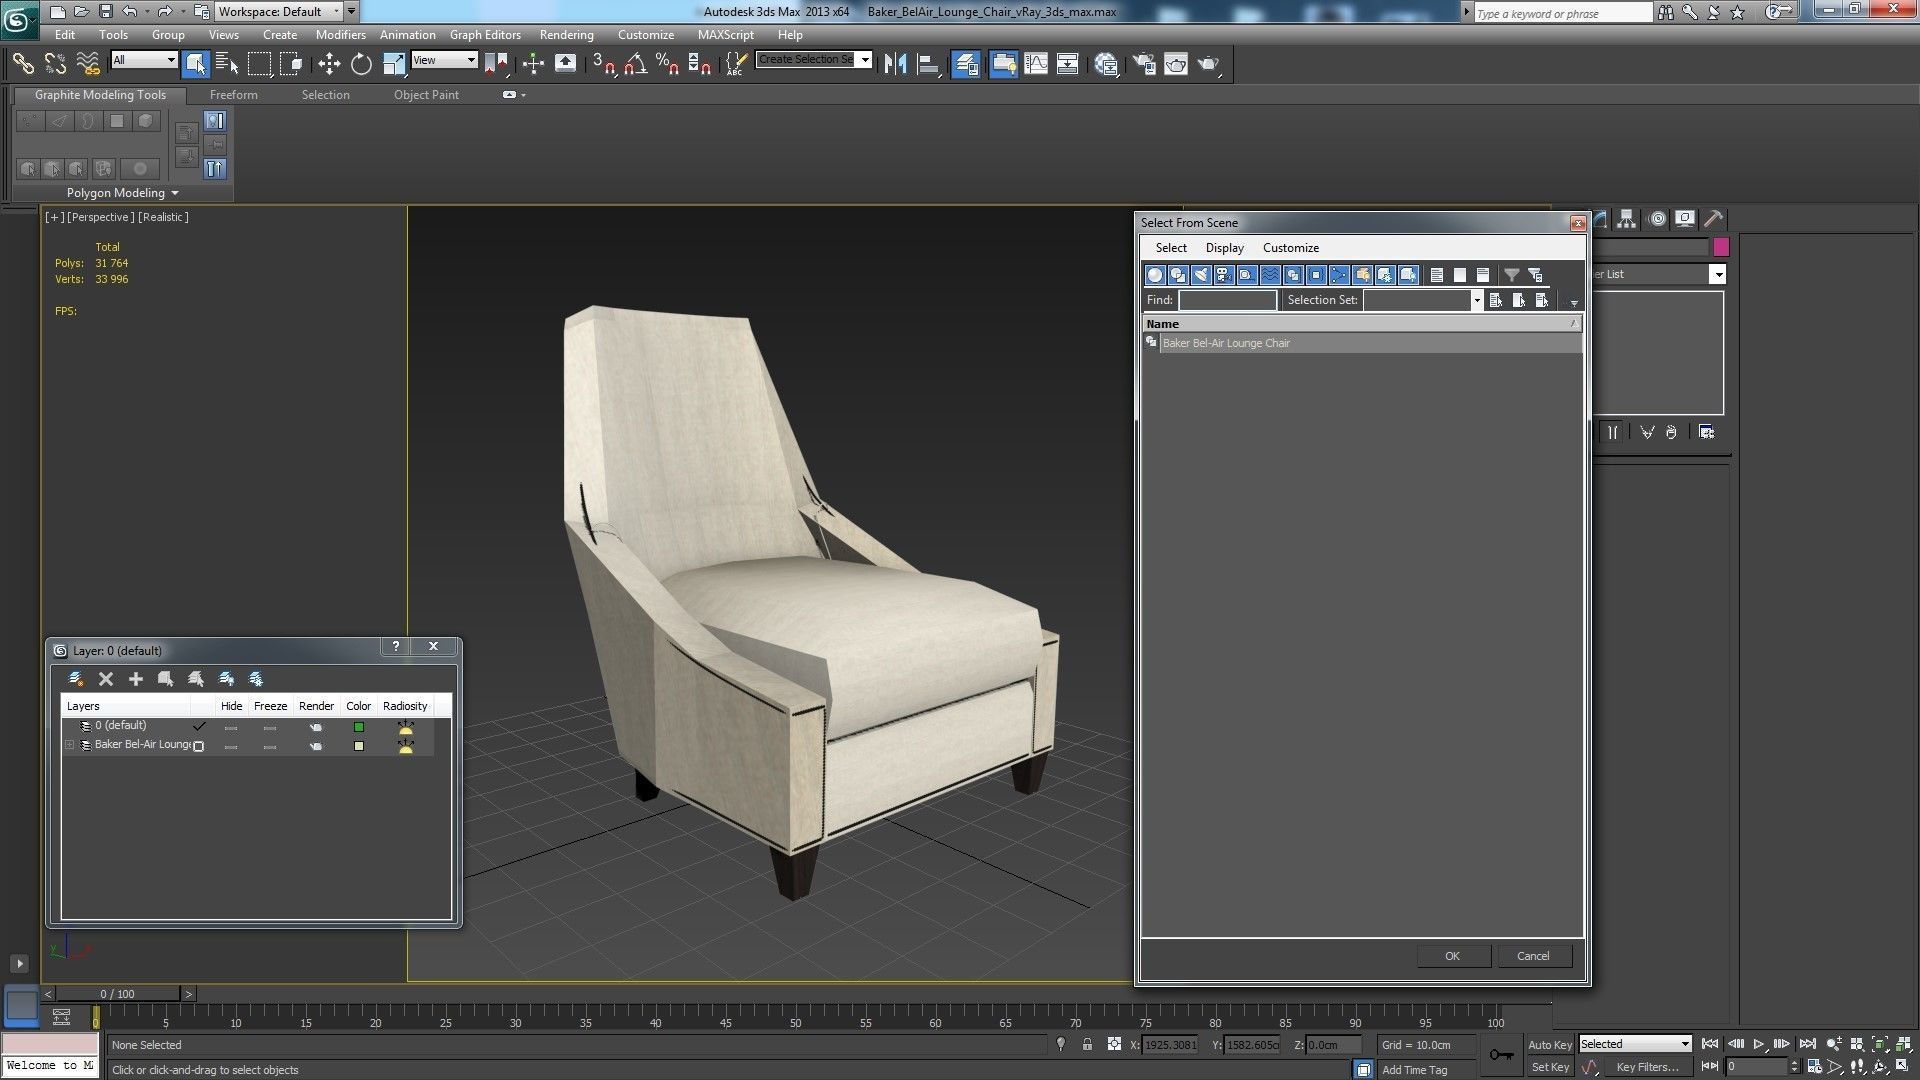1920x1080 pixels.
Task: Switch to the Object Paint ribbon tab
Action: click(x=426, y=95)
